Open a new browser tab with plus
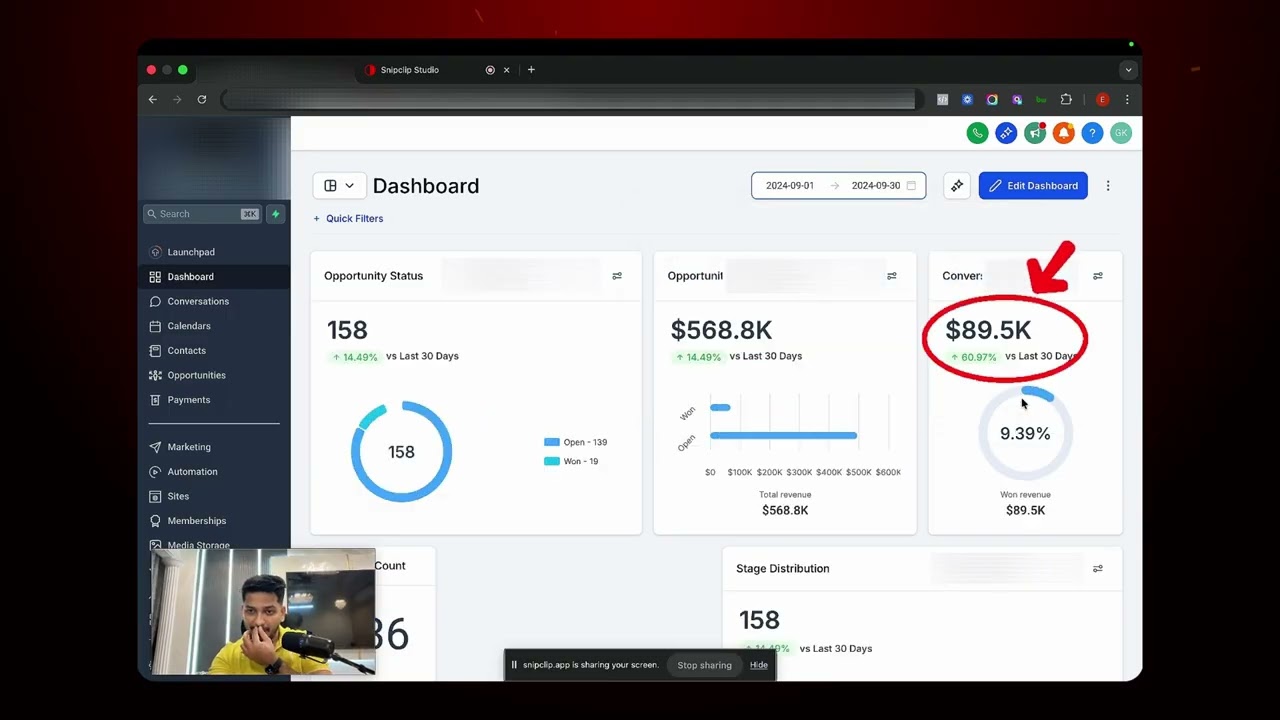This screenshot has width=1280, height=720. tap(531, 70)
